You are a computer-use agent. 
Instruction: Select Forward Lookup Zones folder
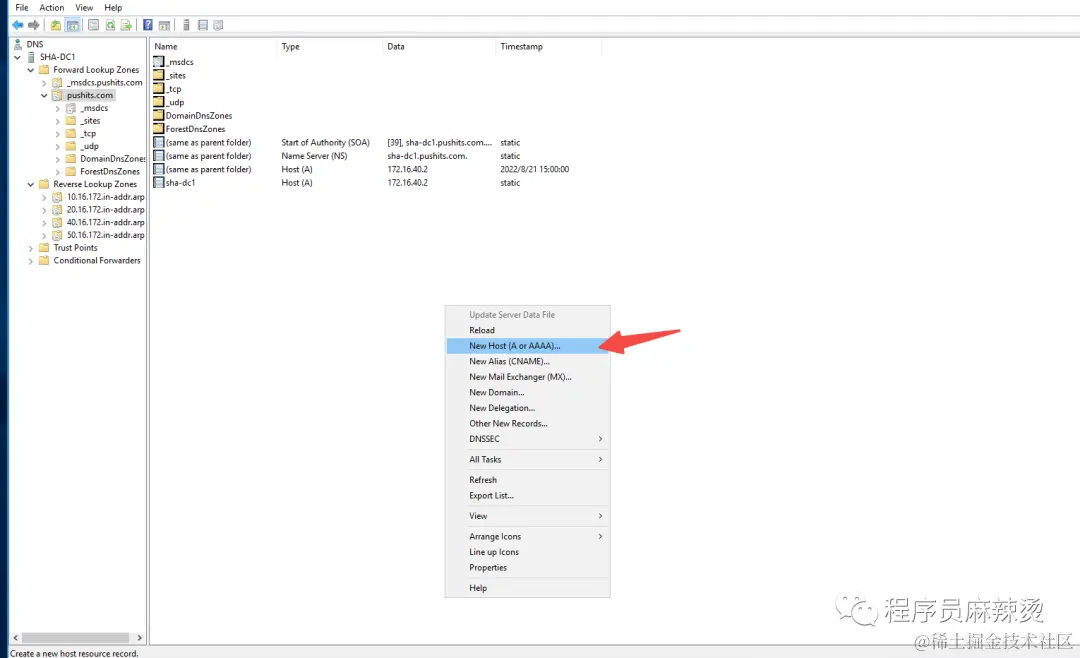96,70
